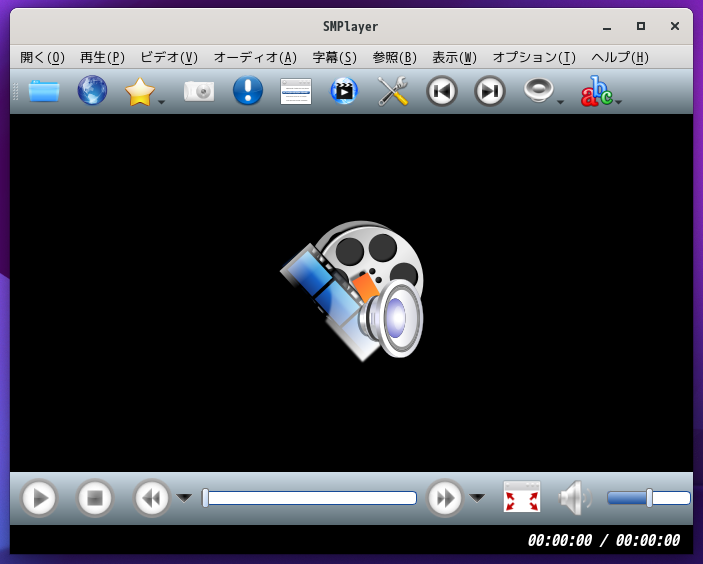The height and width of the screenshot is (564, 703).
Task: Expand the favorites star dropdown arrow
Action: point(162,103)
